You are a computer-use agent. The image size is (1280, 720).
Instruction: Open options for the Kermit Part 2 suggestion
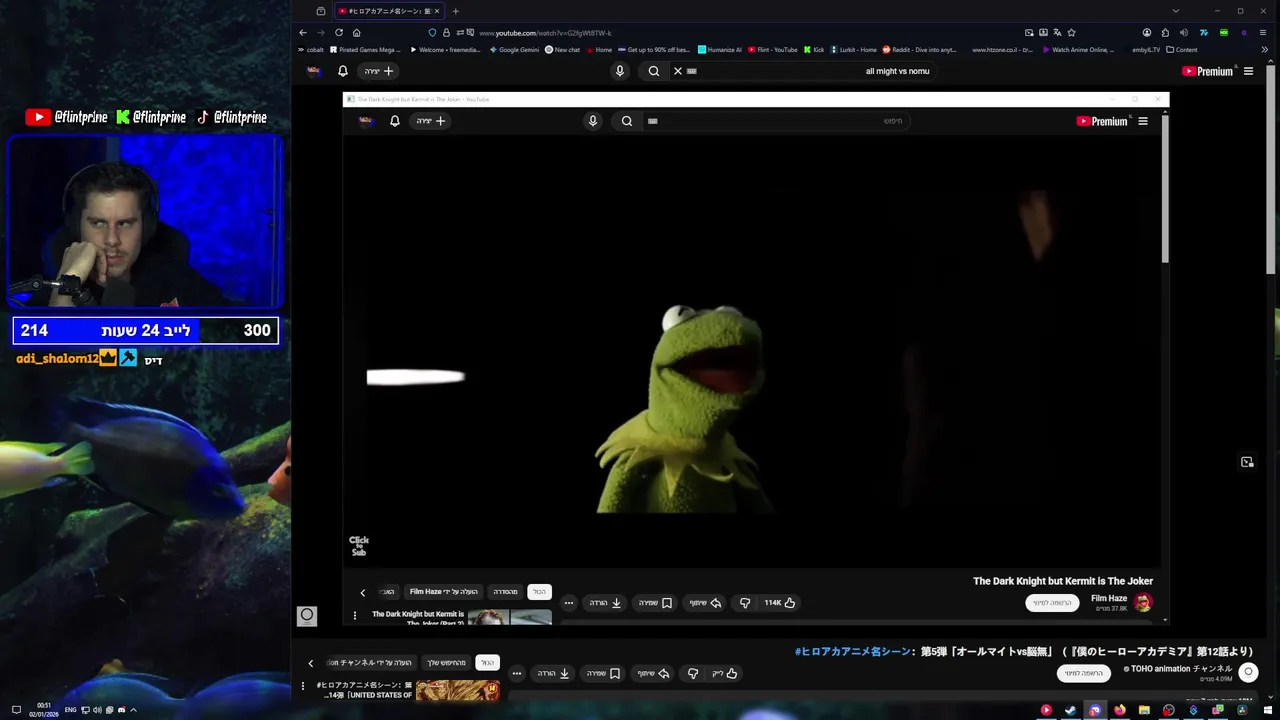354,616
